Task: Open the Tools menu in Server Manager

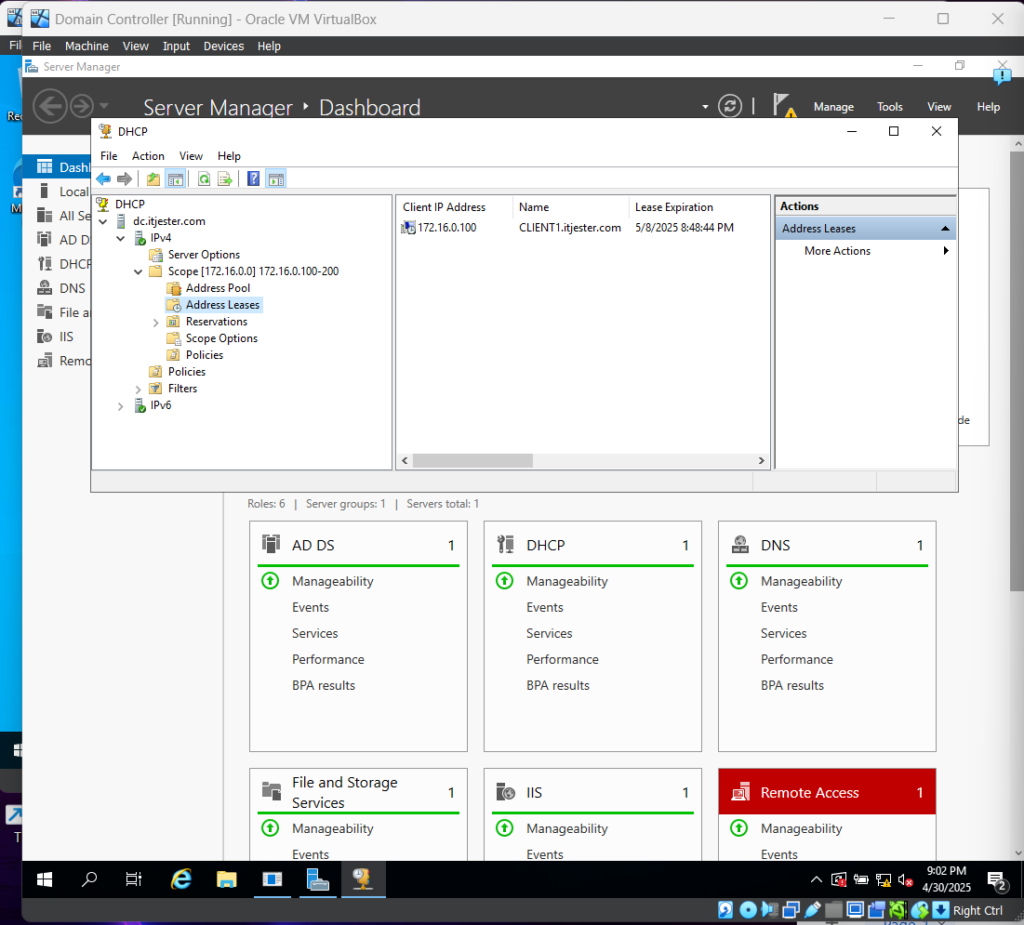Action: point(889,107)
